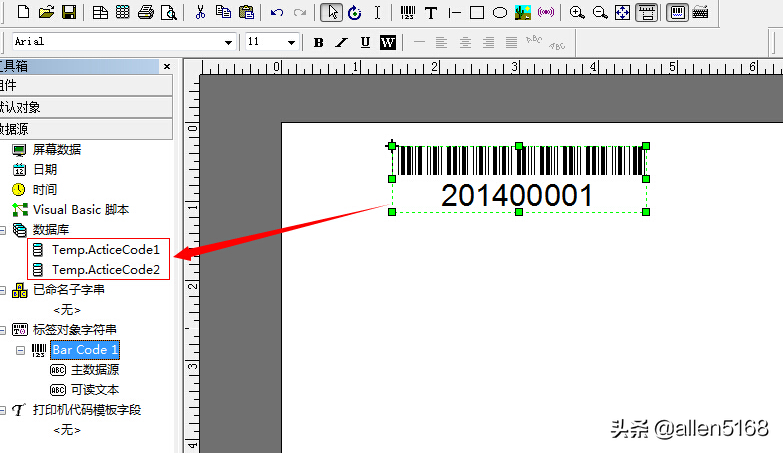
Task: Toggle the toolbox panel view button
Action: [646, 12]
